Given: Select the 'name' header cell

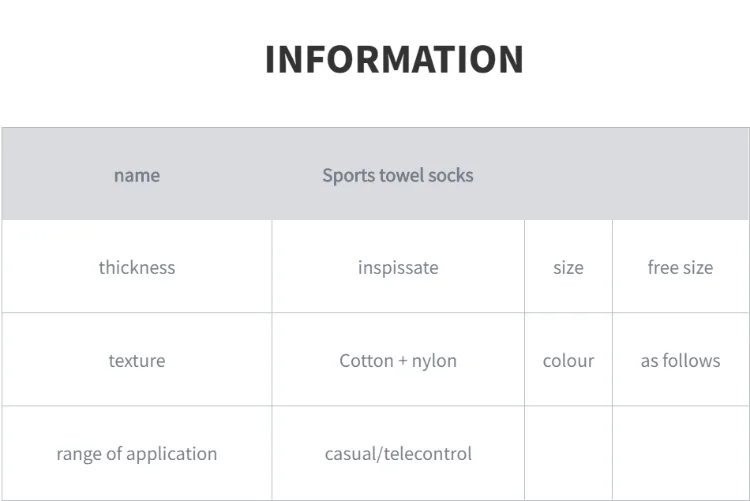Looking at the screenshot, I should 137,174.
